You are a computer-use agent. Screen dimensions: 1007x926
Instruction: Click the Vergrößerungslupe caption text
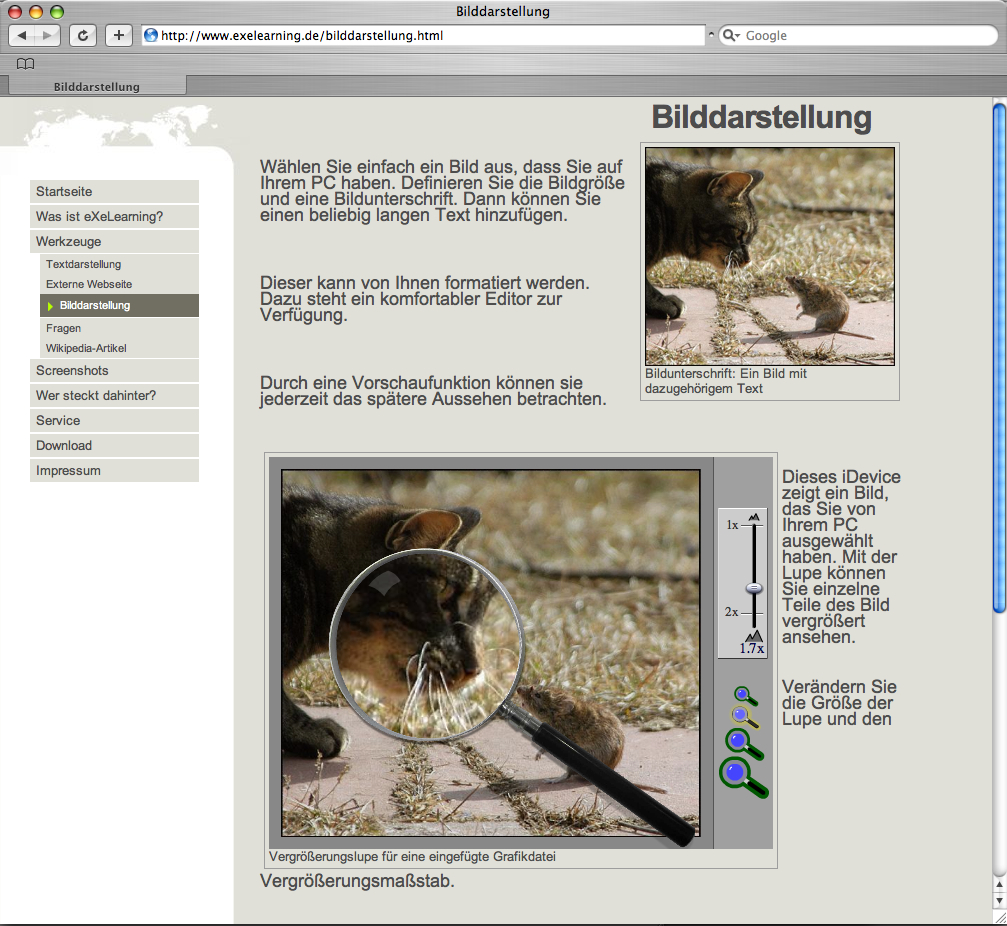412,857
